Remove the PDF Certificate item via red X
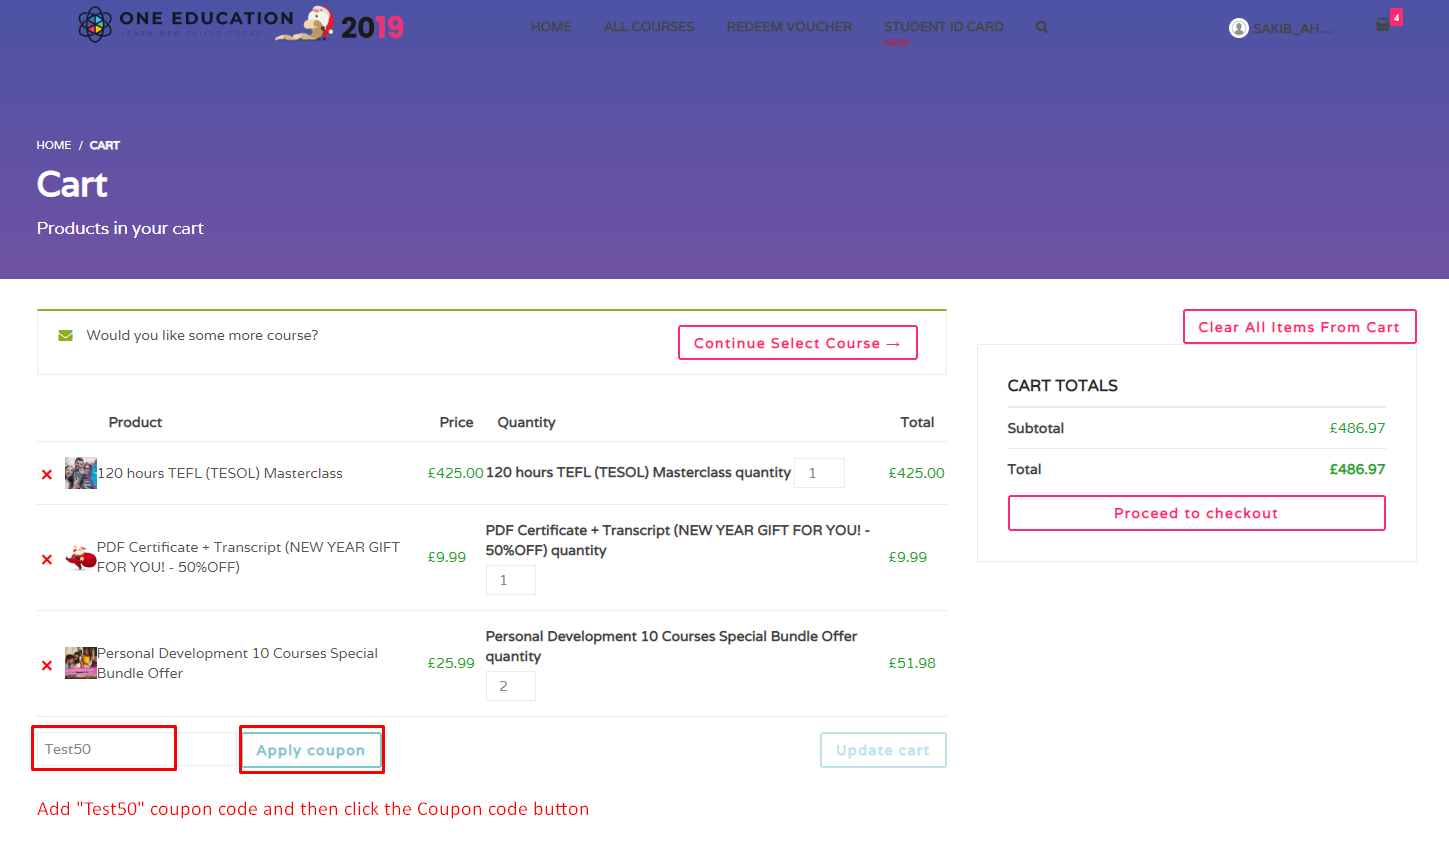Image resolution: width=1449 pixels, height=844 pixels. (x=46, y=559)
